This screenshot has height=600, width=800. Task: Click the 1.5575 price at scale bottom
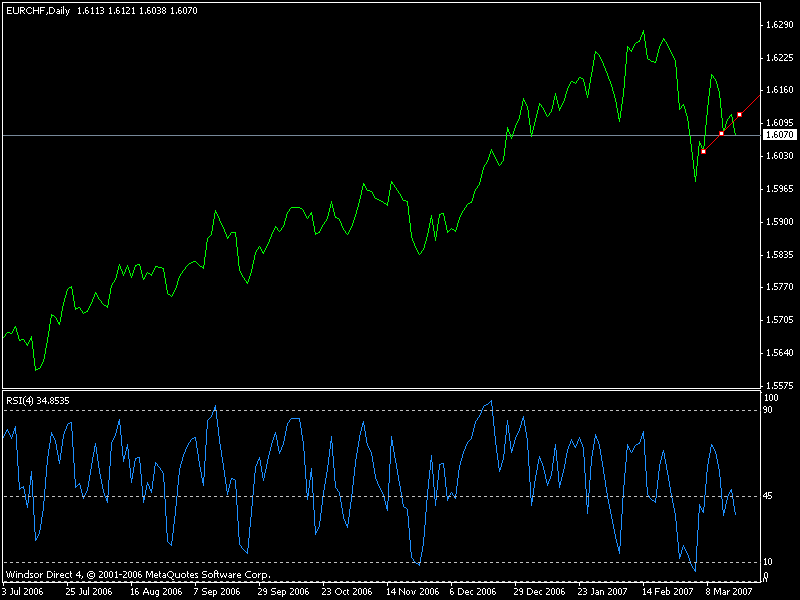click(x=778, y=385)
